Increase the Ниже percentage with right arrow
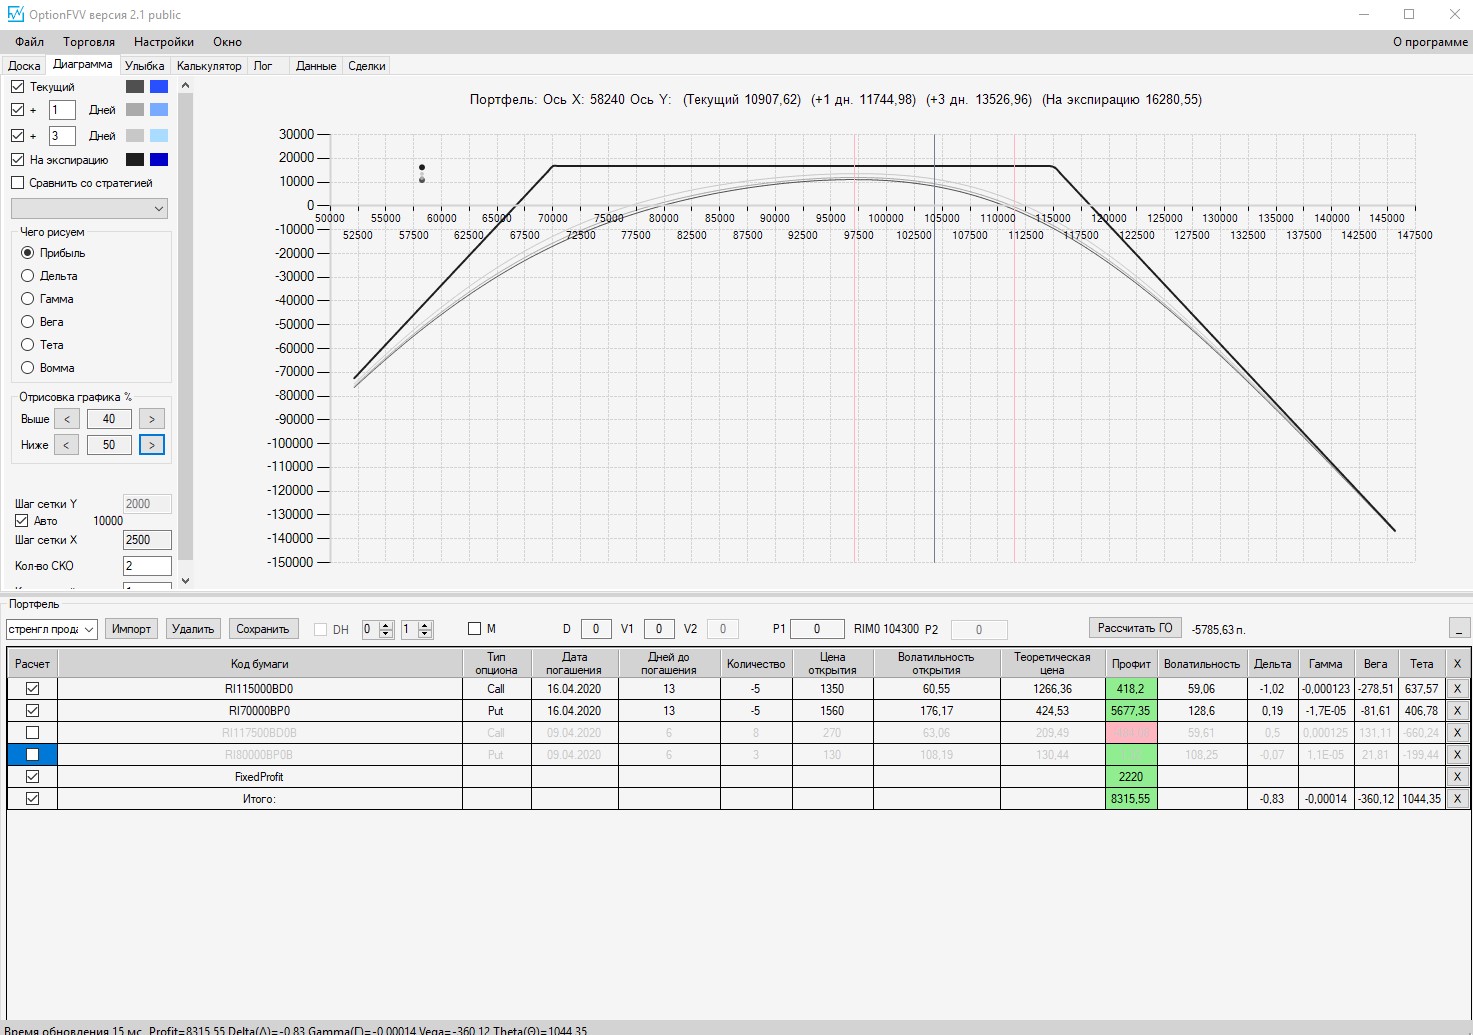The height and width of the screenshot is (1035, 1473). [x=152, y=445]
